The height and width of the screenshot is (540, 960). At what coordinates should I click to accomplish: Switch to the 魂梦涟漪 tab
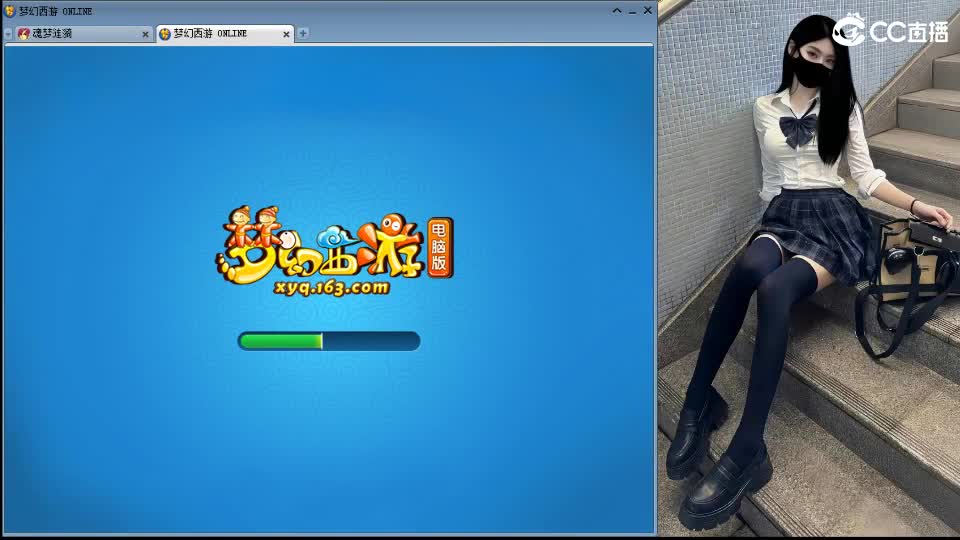tap(83, 34)
